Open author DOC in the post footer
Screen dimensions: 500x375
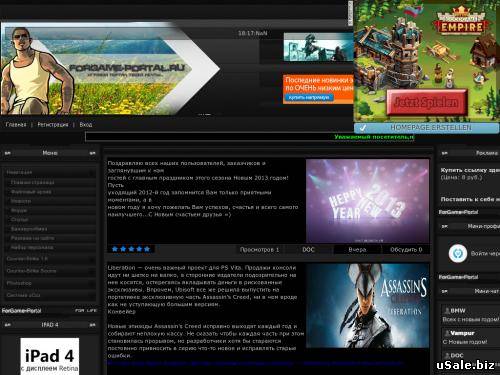pyautogui.click(x=308, y=249)
